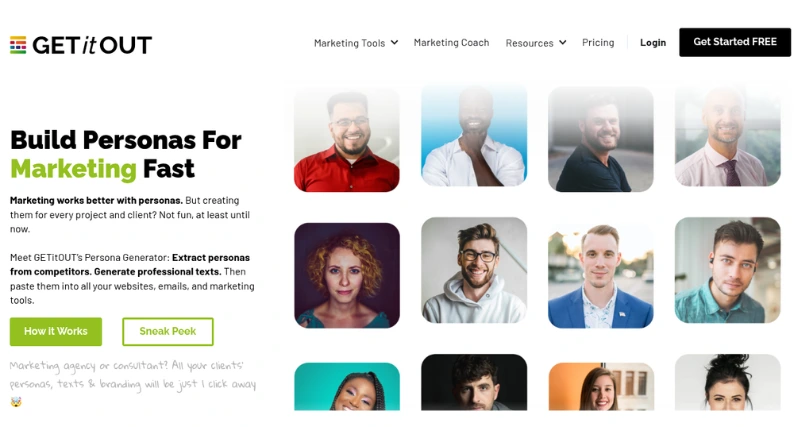Click the Get Started FREE button
This screenshot has width=800, height=427.
pos(735,42)
